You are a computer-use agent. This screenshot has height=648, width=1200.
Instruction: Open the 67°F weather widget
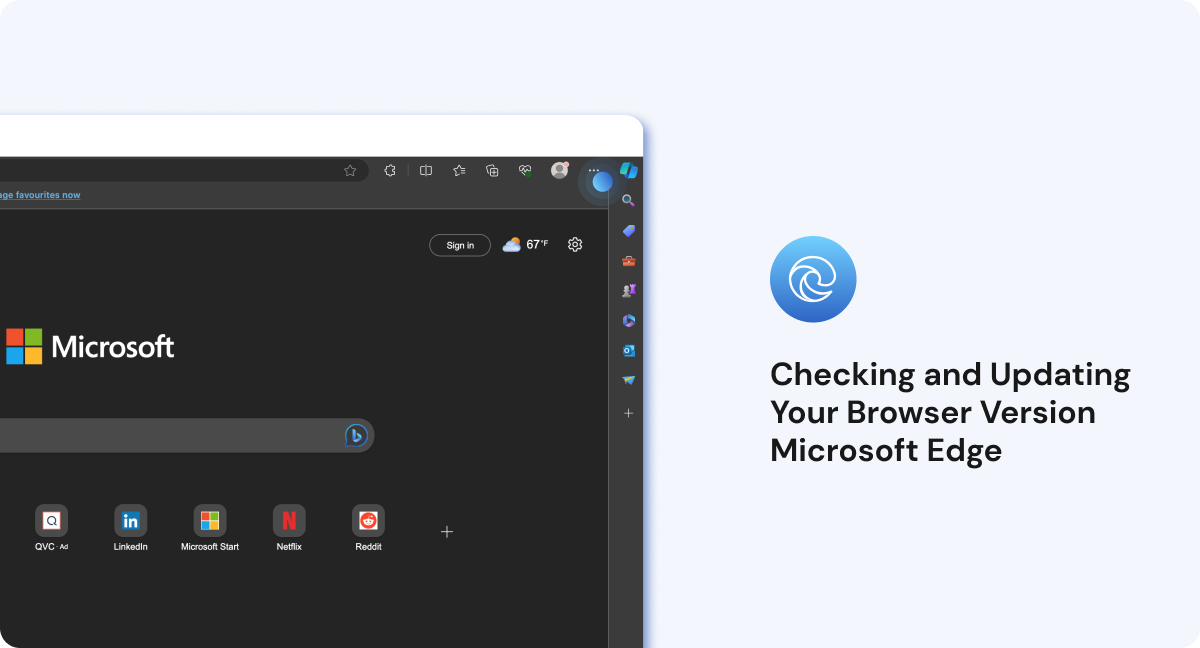click(x=525, y=244)
